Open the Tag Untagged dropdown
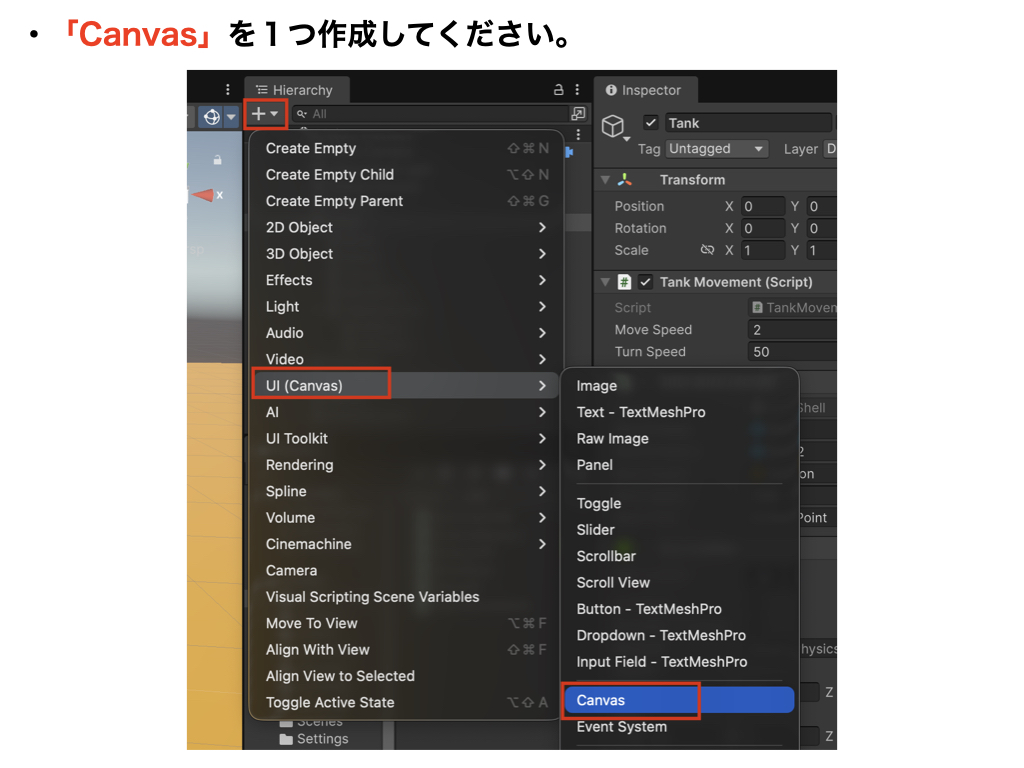 [x=717, y=149]
